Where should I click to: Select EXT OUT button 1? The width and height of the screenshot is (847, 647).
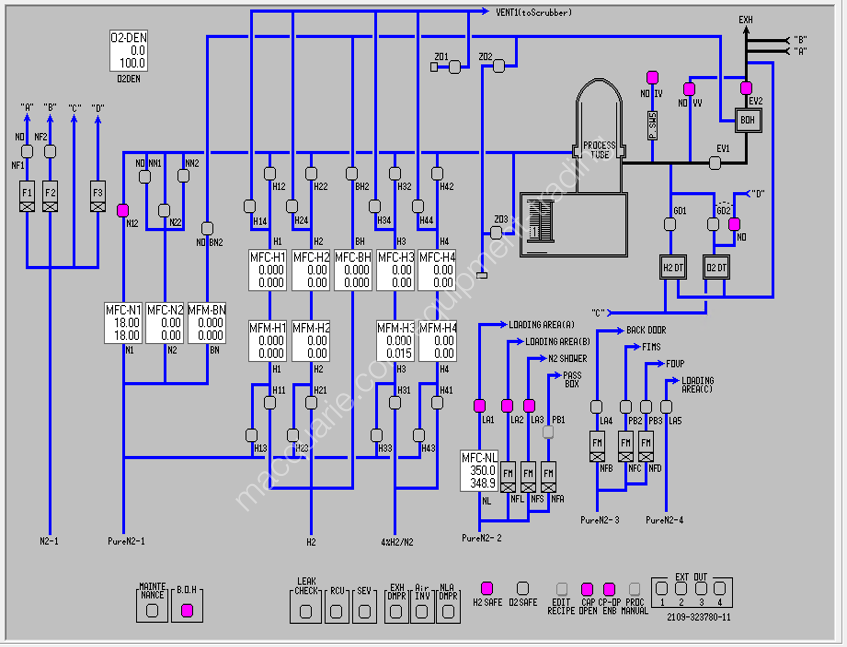(662, 588)
